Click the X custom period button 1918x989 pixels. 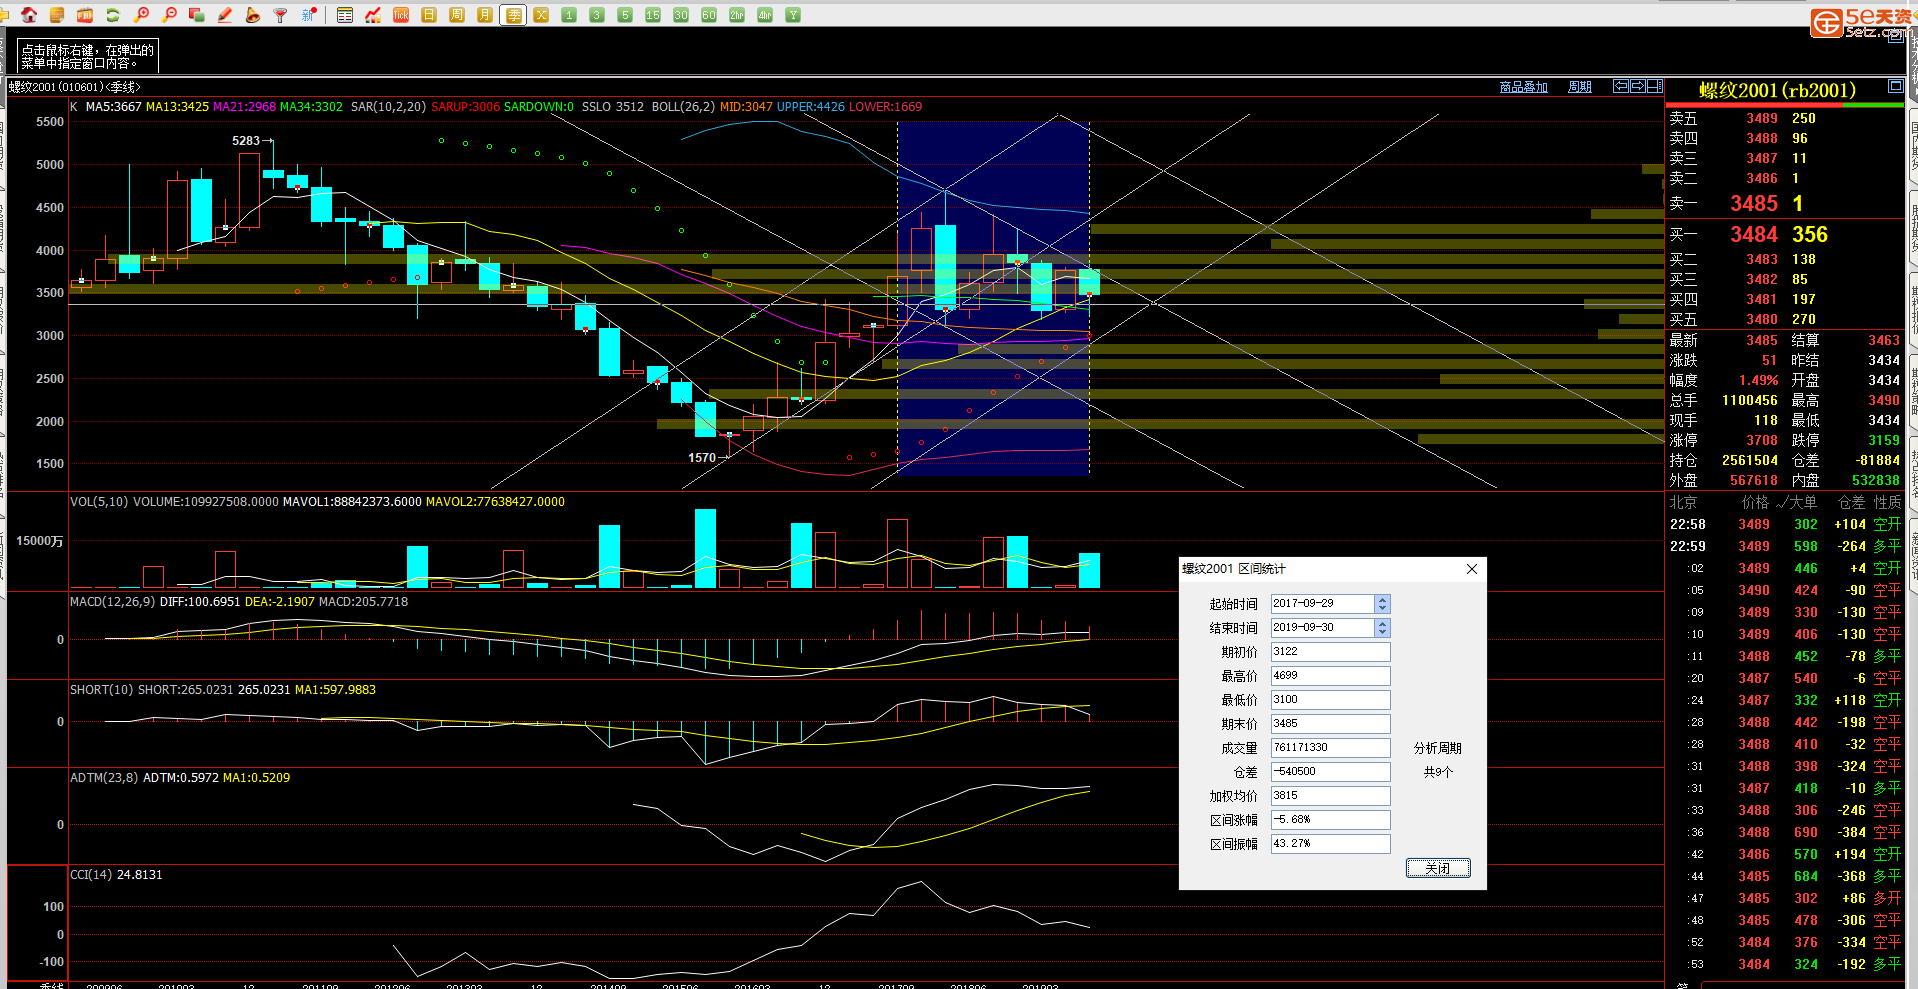(541, 15)
